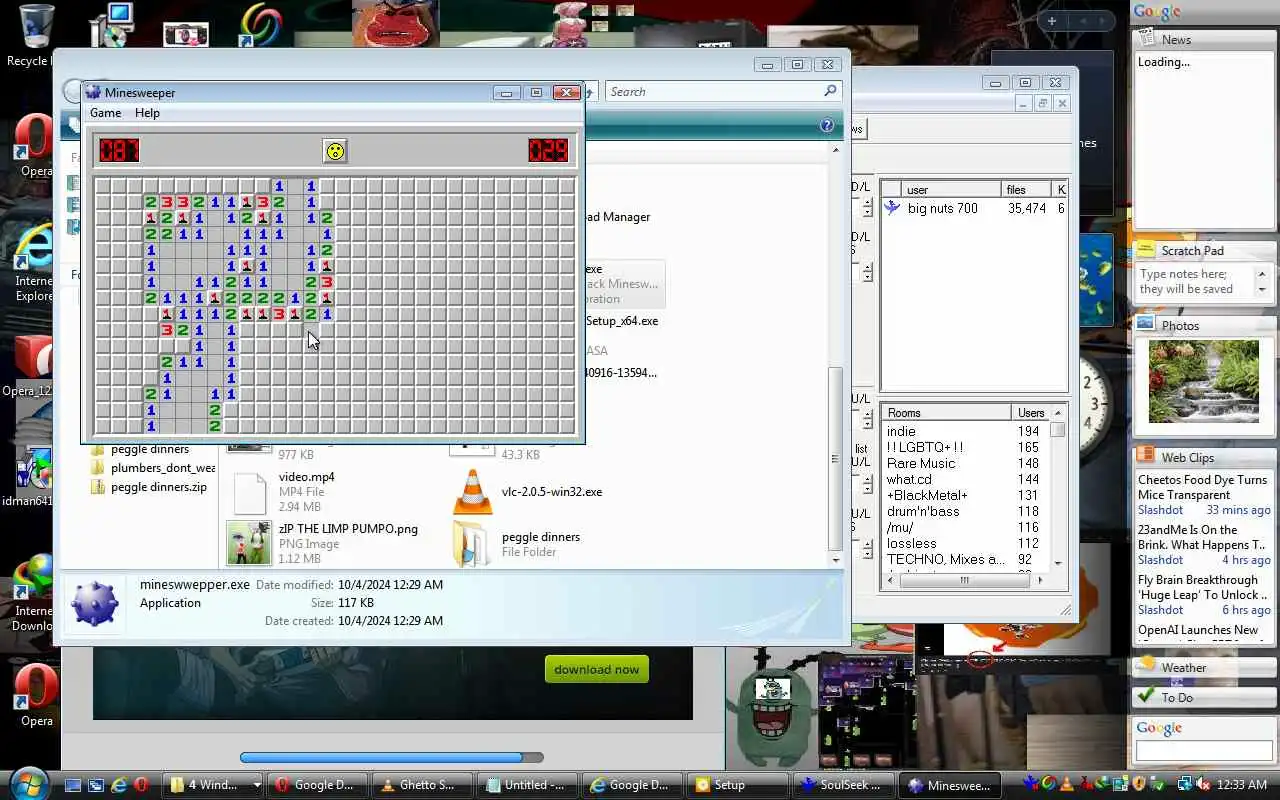1280x800 pixels.
Task: Switch to SoulSeek taskbar button
Action: 843,785
